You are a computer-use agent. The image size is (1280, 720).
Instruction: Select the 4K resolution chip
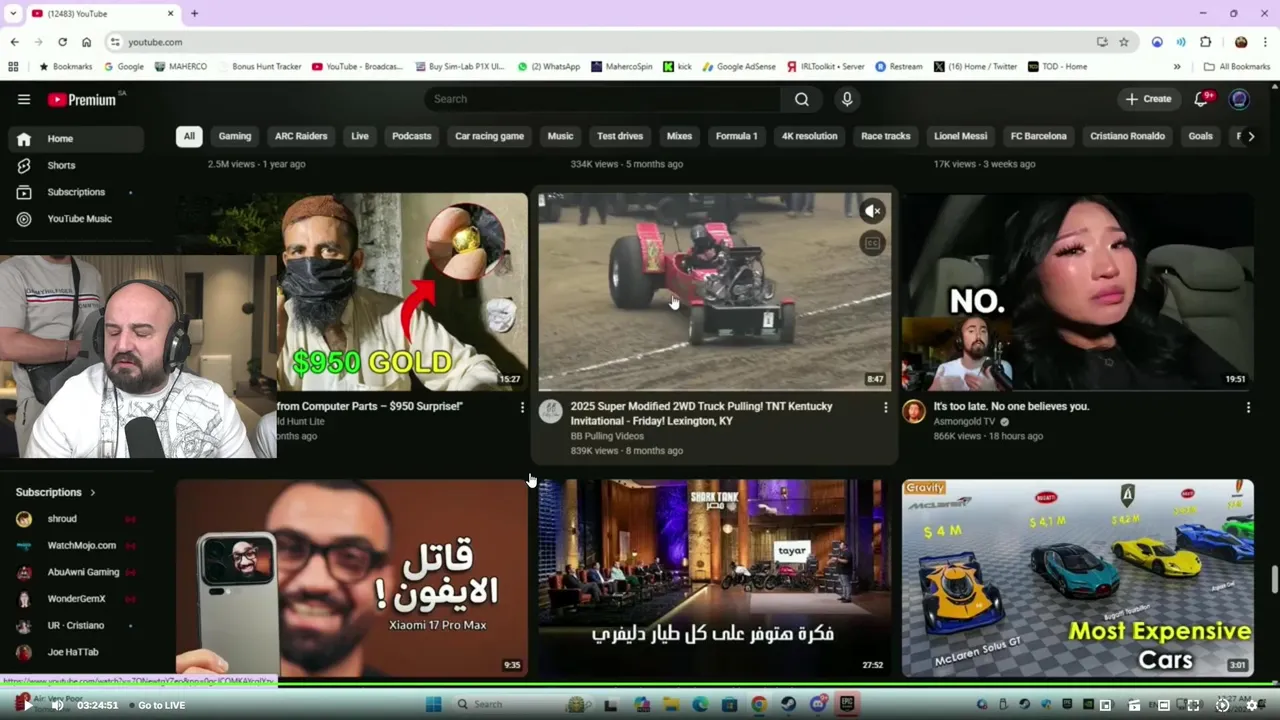click(810, 136)
